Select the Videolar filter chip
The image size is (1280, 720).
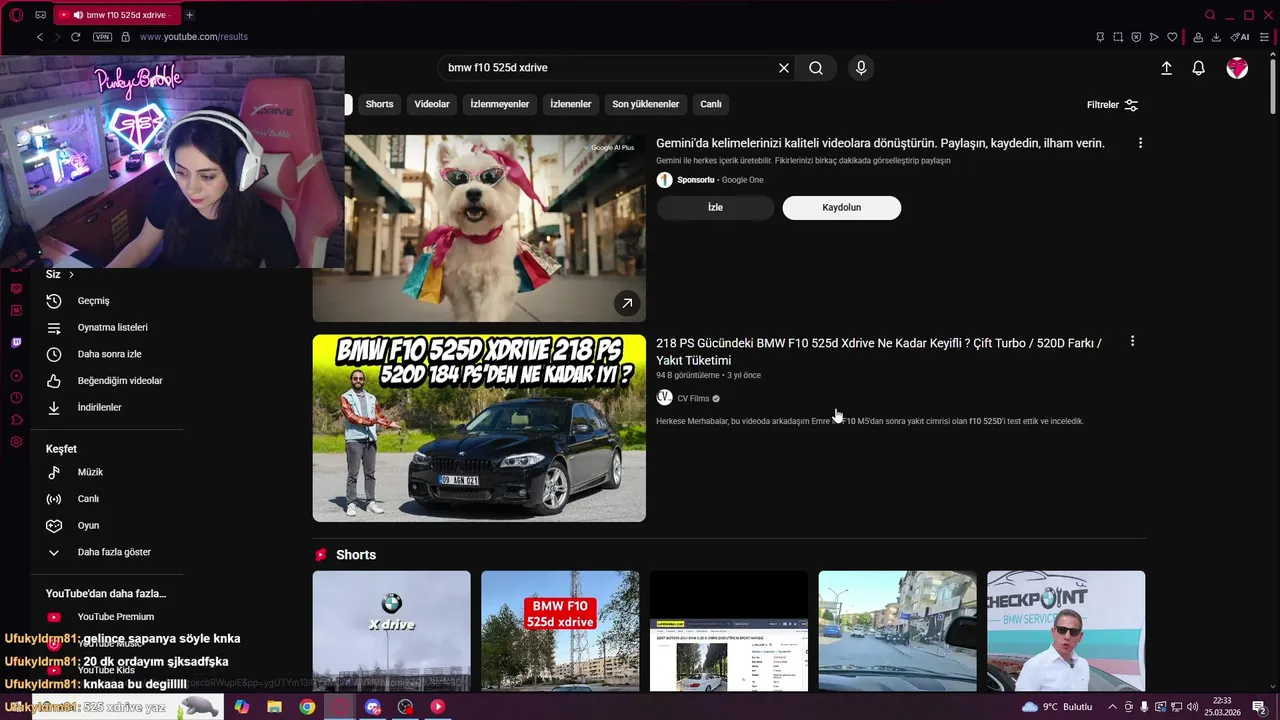click(432, 104)
